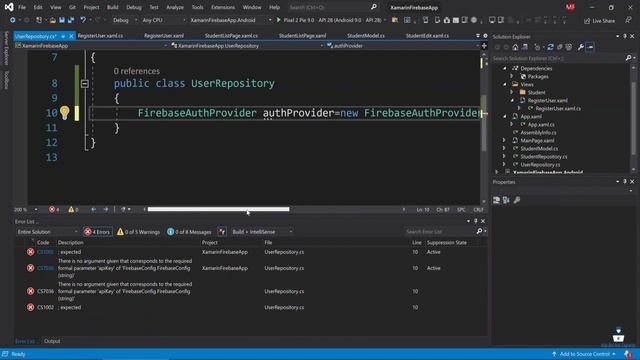Click the filter icon in Error List toolbar
This screenshot has width=640, height=360.
(x=222, y=232)
